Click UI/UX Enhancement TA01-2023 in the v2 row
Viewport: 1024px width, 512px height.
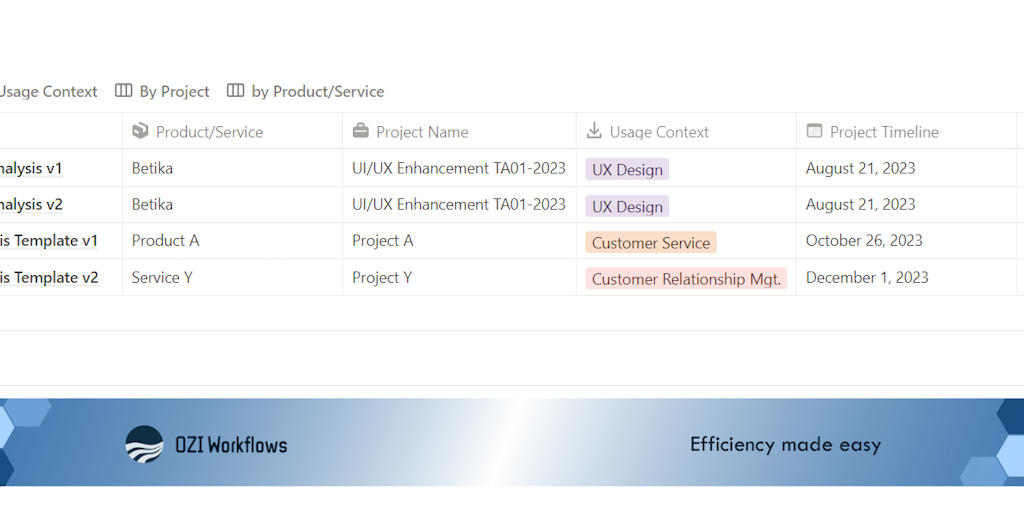tap(458, 205)
